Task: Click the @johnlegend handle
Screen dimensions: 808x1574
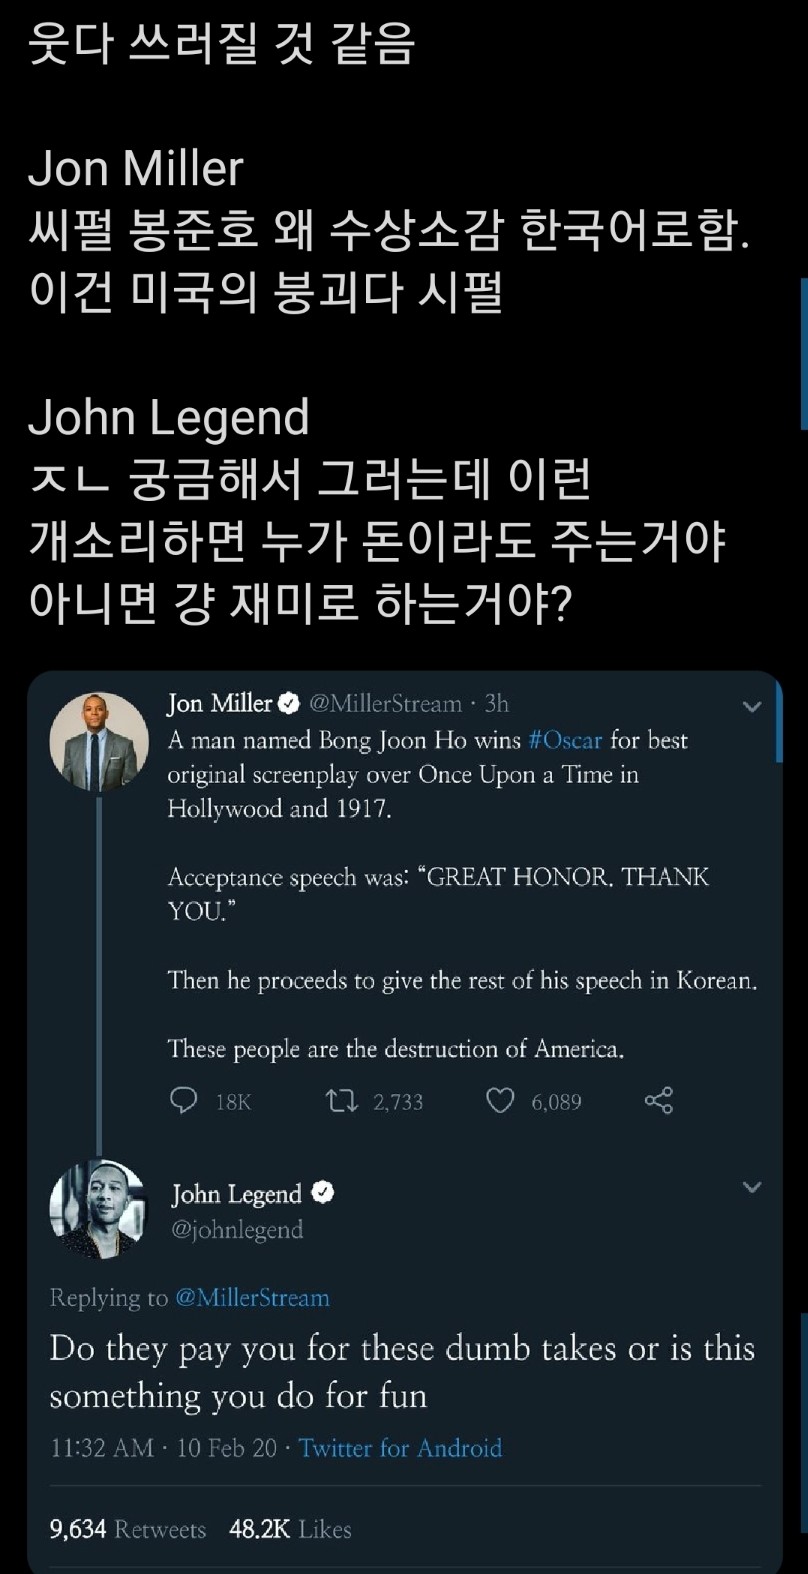Action: 237,1229
